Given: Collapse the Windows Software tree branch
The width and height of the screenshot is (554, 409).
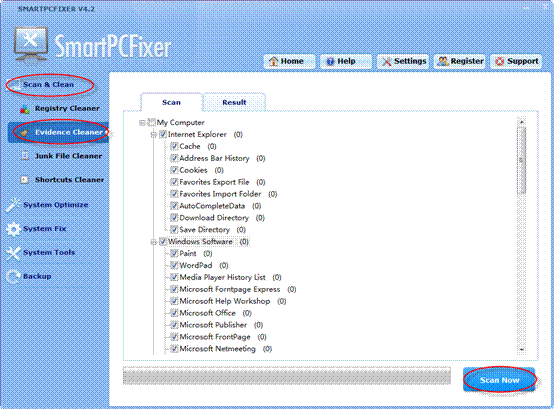Looking at the screenshot, I should (x=153, y=242).
